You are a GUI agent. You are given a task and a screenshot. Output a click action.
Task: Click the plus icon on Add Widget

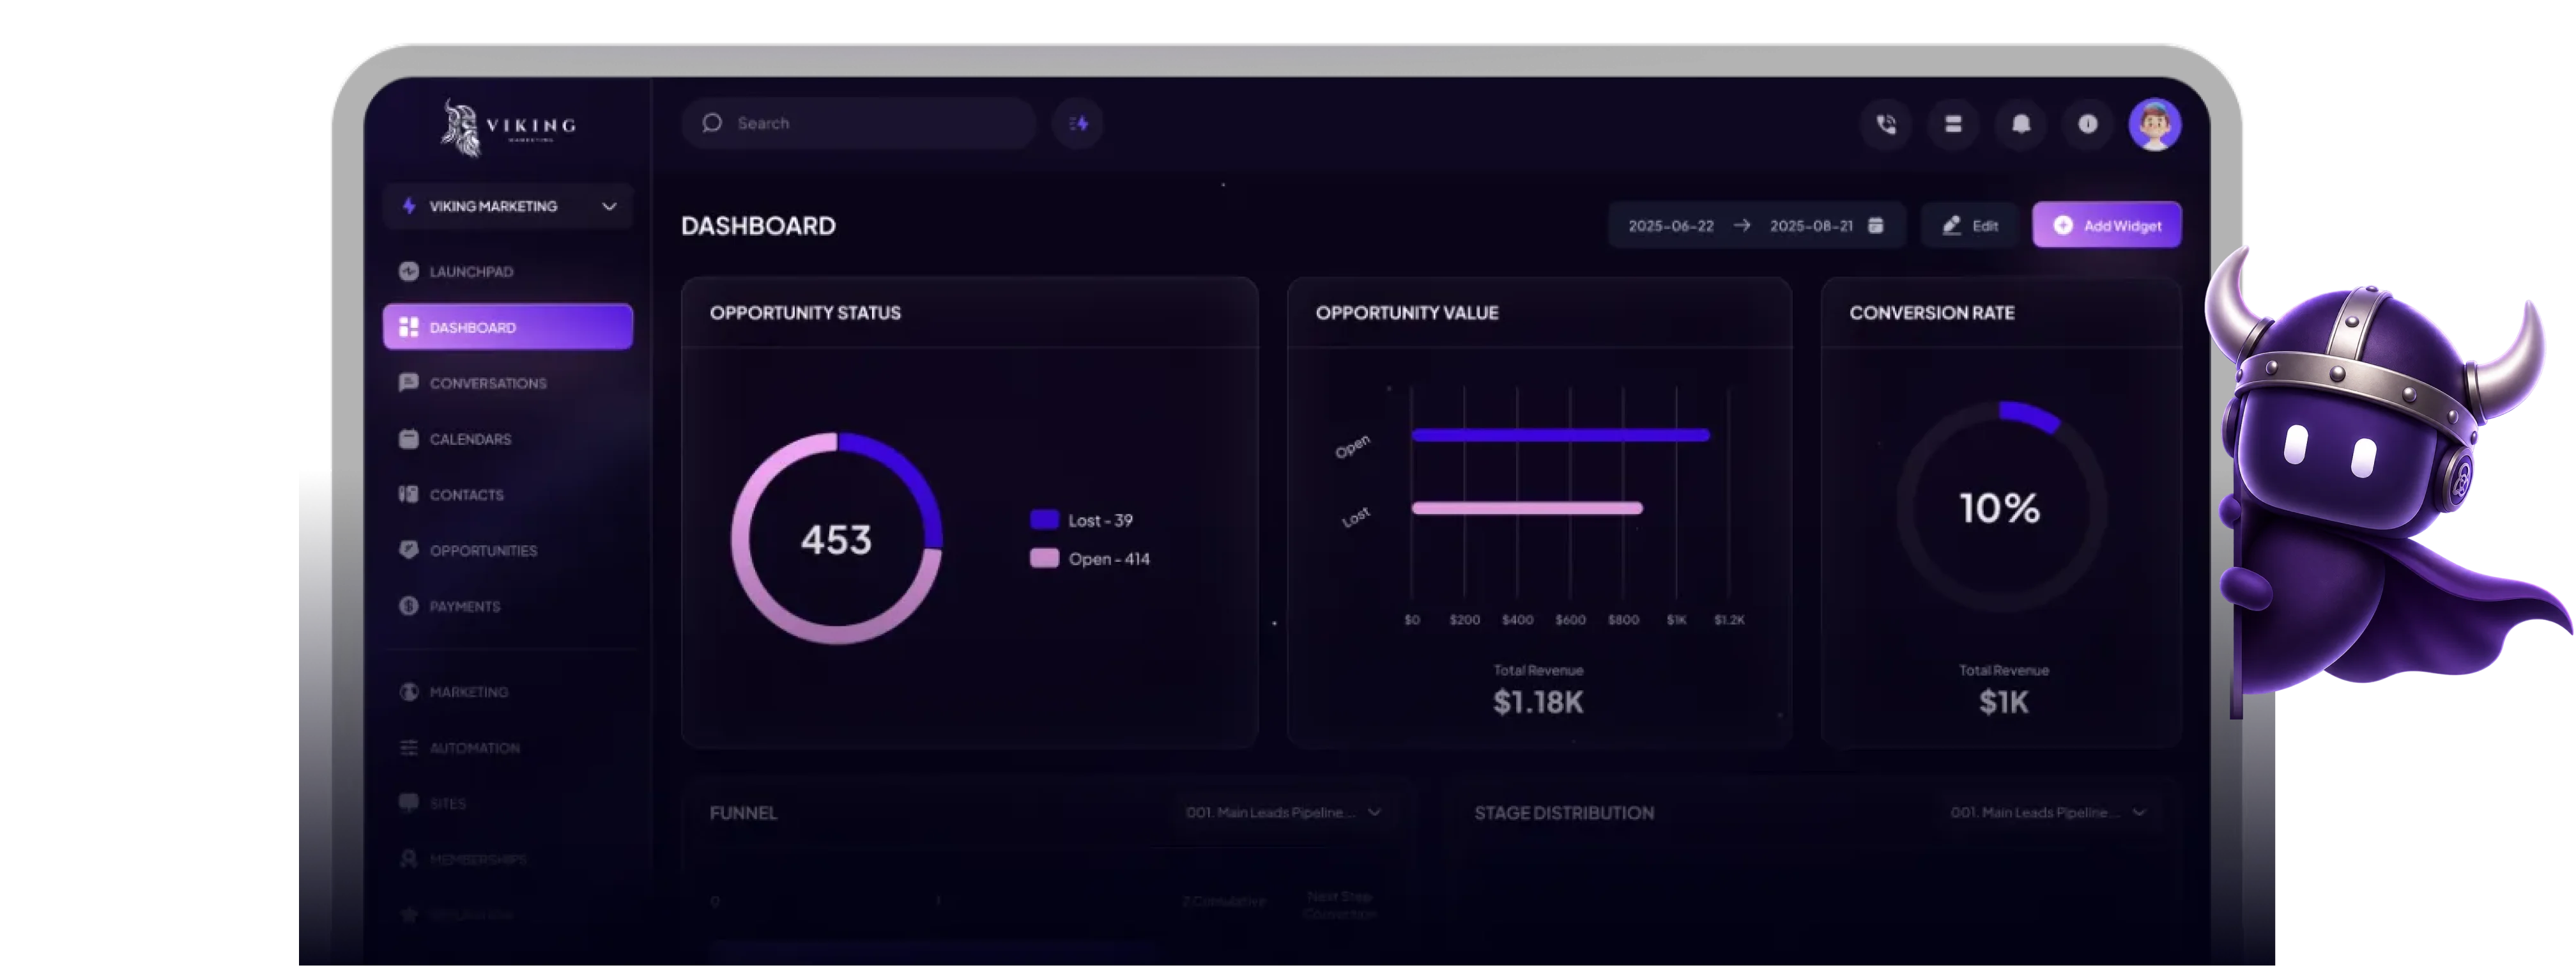coord(2063,226)
